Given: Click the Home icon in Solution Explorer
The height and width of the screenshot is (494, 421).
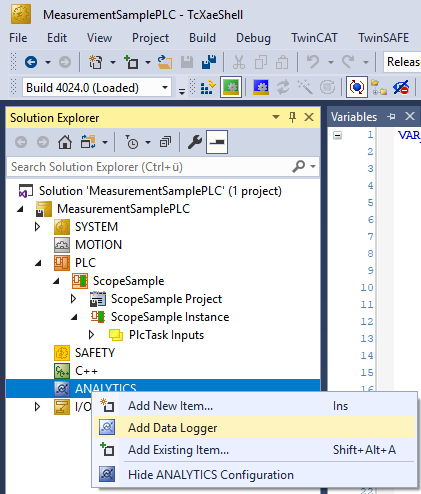Looking at the screenshot, I should [65, 143].
